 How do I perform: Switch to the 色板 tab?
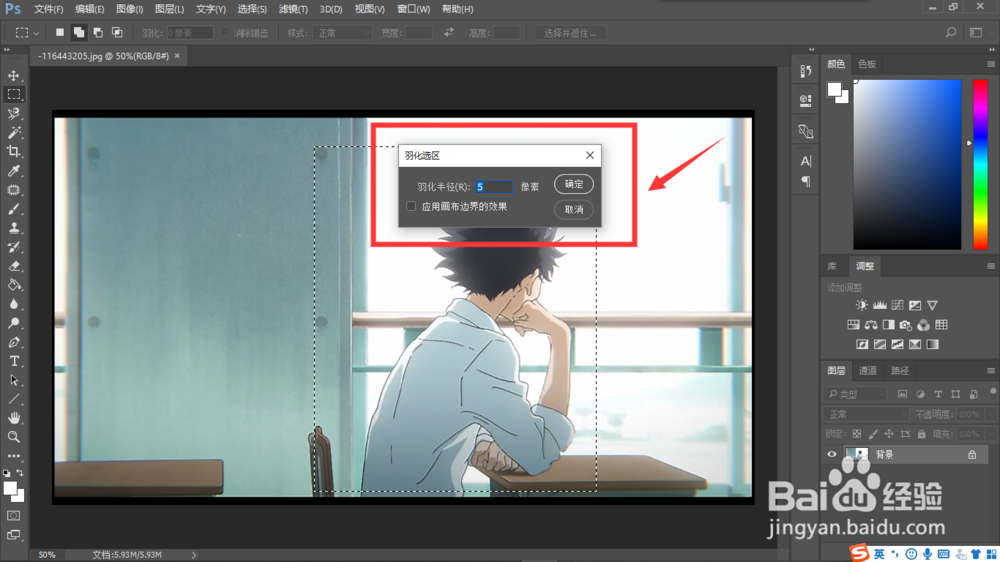[867, 64]
